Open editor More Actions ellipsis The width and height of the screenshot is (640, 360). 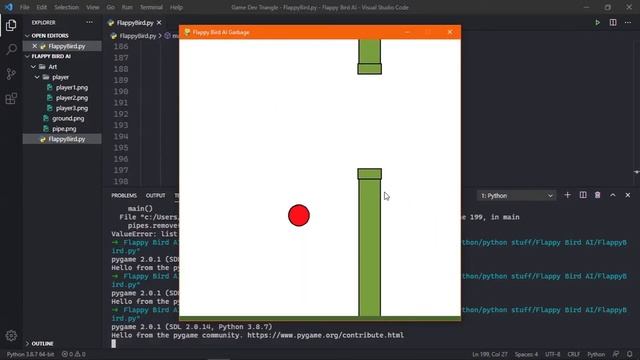click(x=628, y=22)
